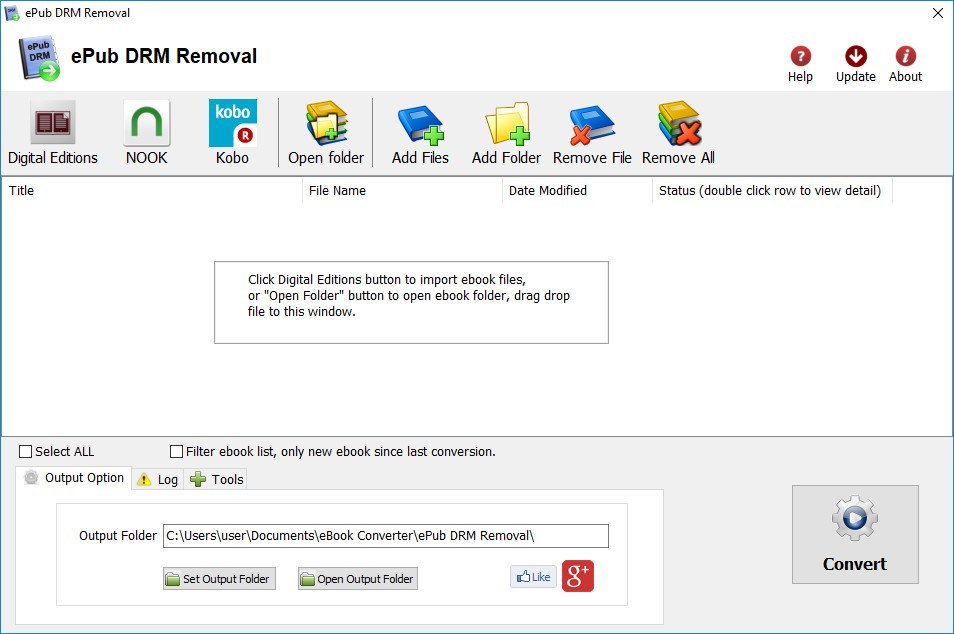954x634 pixels.
Task: Open the Tools tab
Action: coord(217,479)
